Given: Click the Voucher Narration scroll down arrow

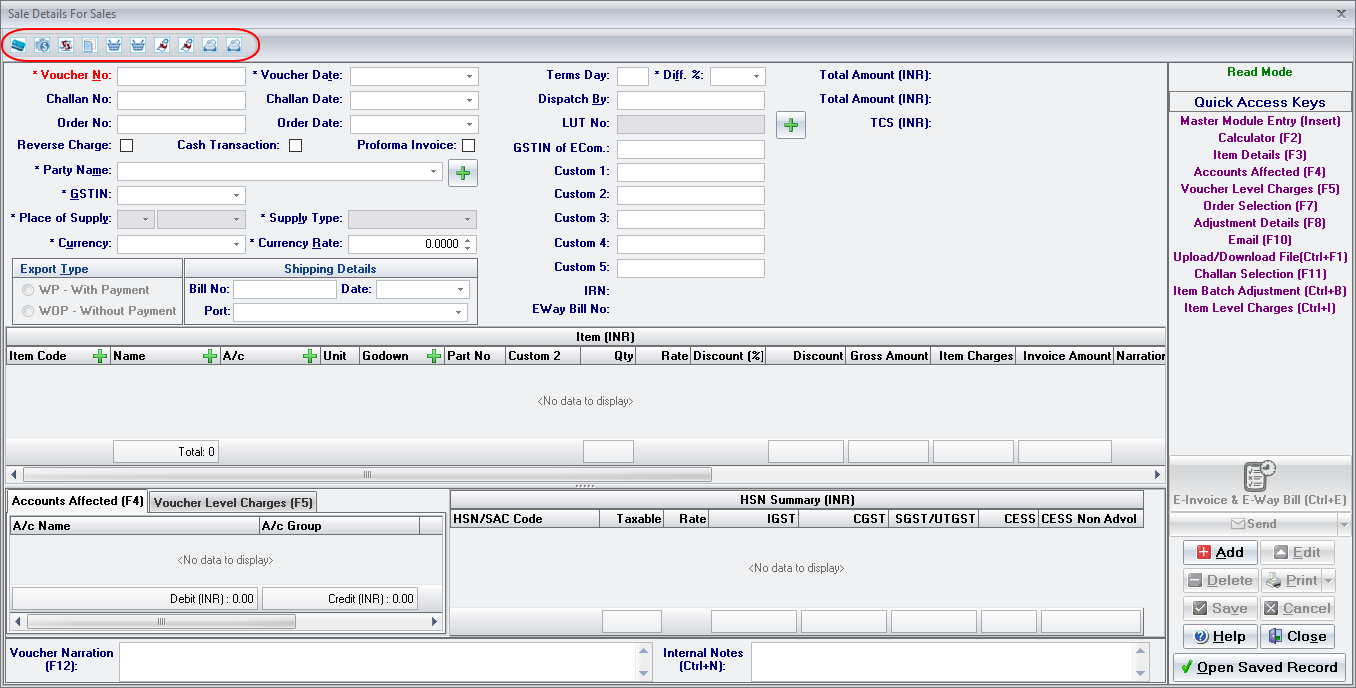Looking at the screenshot, I should click(643, 673).
